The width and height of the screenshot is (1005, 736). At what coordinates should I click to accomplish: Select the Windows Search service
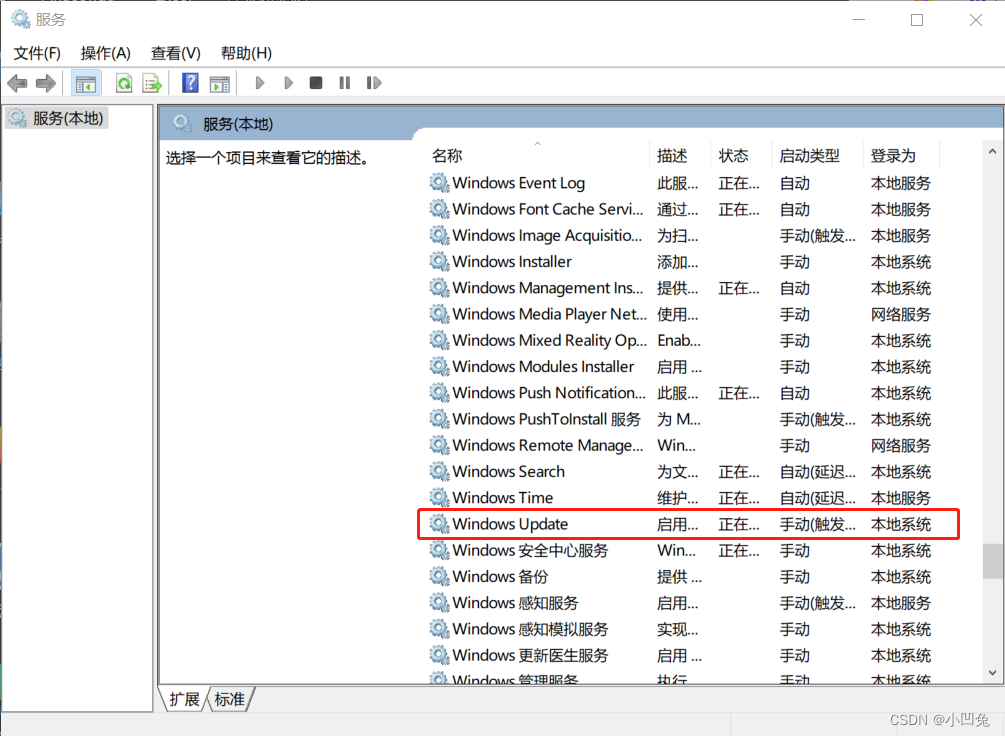[x=679, y=473]
